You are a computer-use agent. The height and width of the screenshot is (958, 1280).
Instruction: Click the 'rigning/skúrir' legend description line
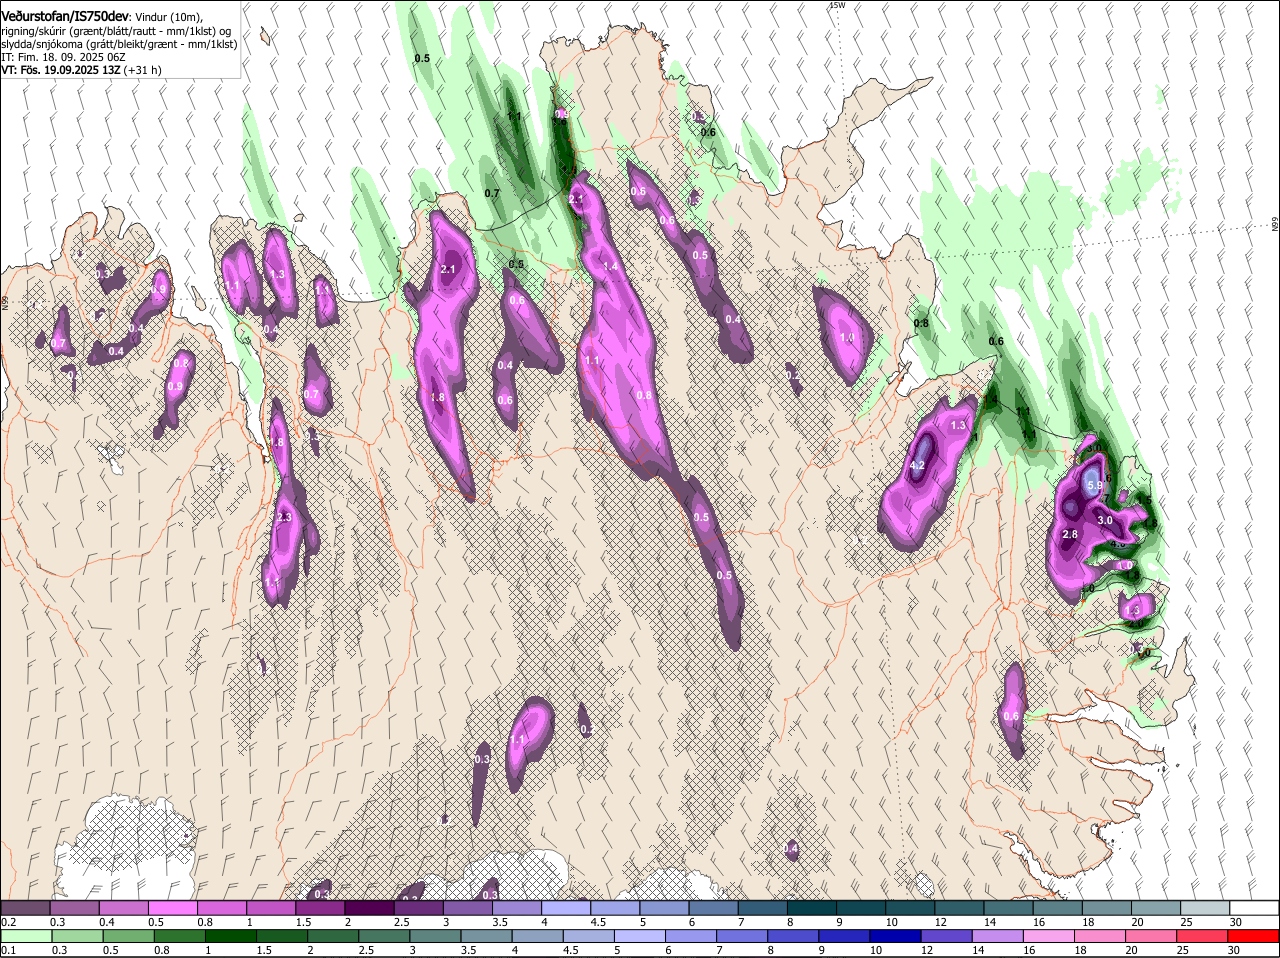[x=117, y=31]
